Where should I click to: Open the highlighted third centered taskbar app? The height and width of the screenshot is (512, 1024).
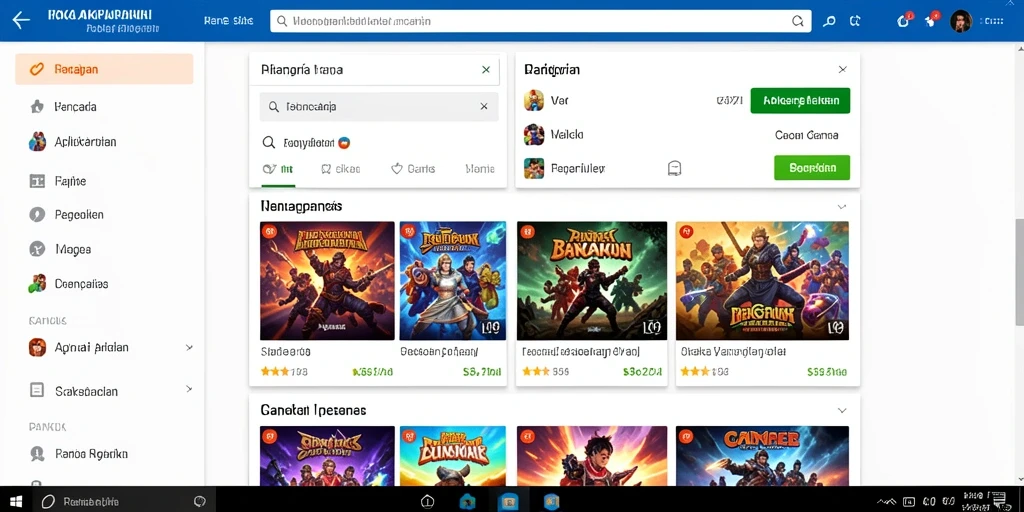pos(509,501)
